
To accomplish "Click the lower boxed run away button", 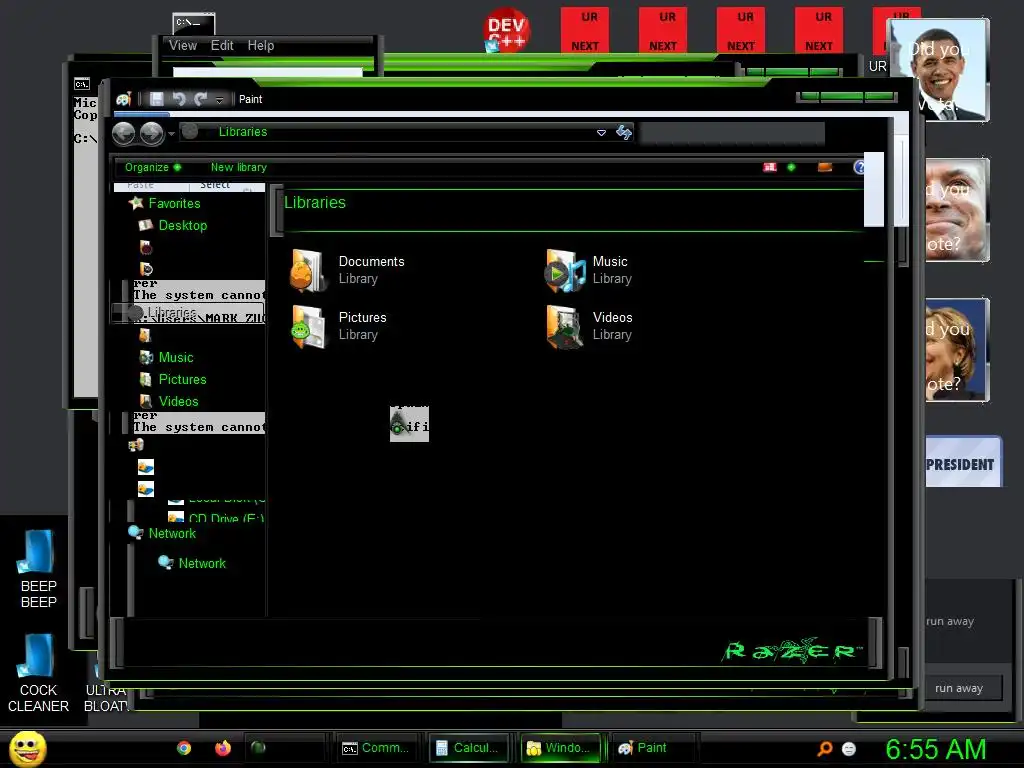I will [x=959, y=688].
